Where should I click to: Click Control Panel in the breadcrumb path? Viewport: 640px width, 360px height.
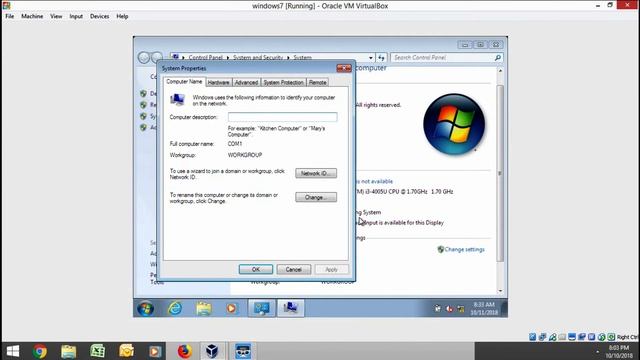[x=205, y=58]
